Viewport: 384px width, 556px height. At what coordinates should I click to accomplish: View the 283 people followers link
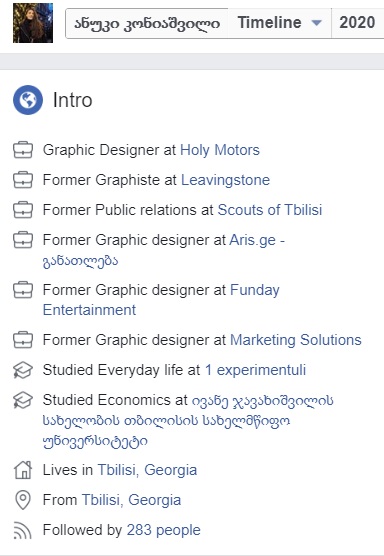tap(163, 530)
